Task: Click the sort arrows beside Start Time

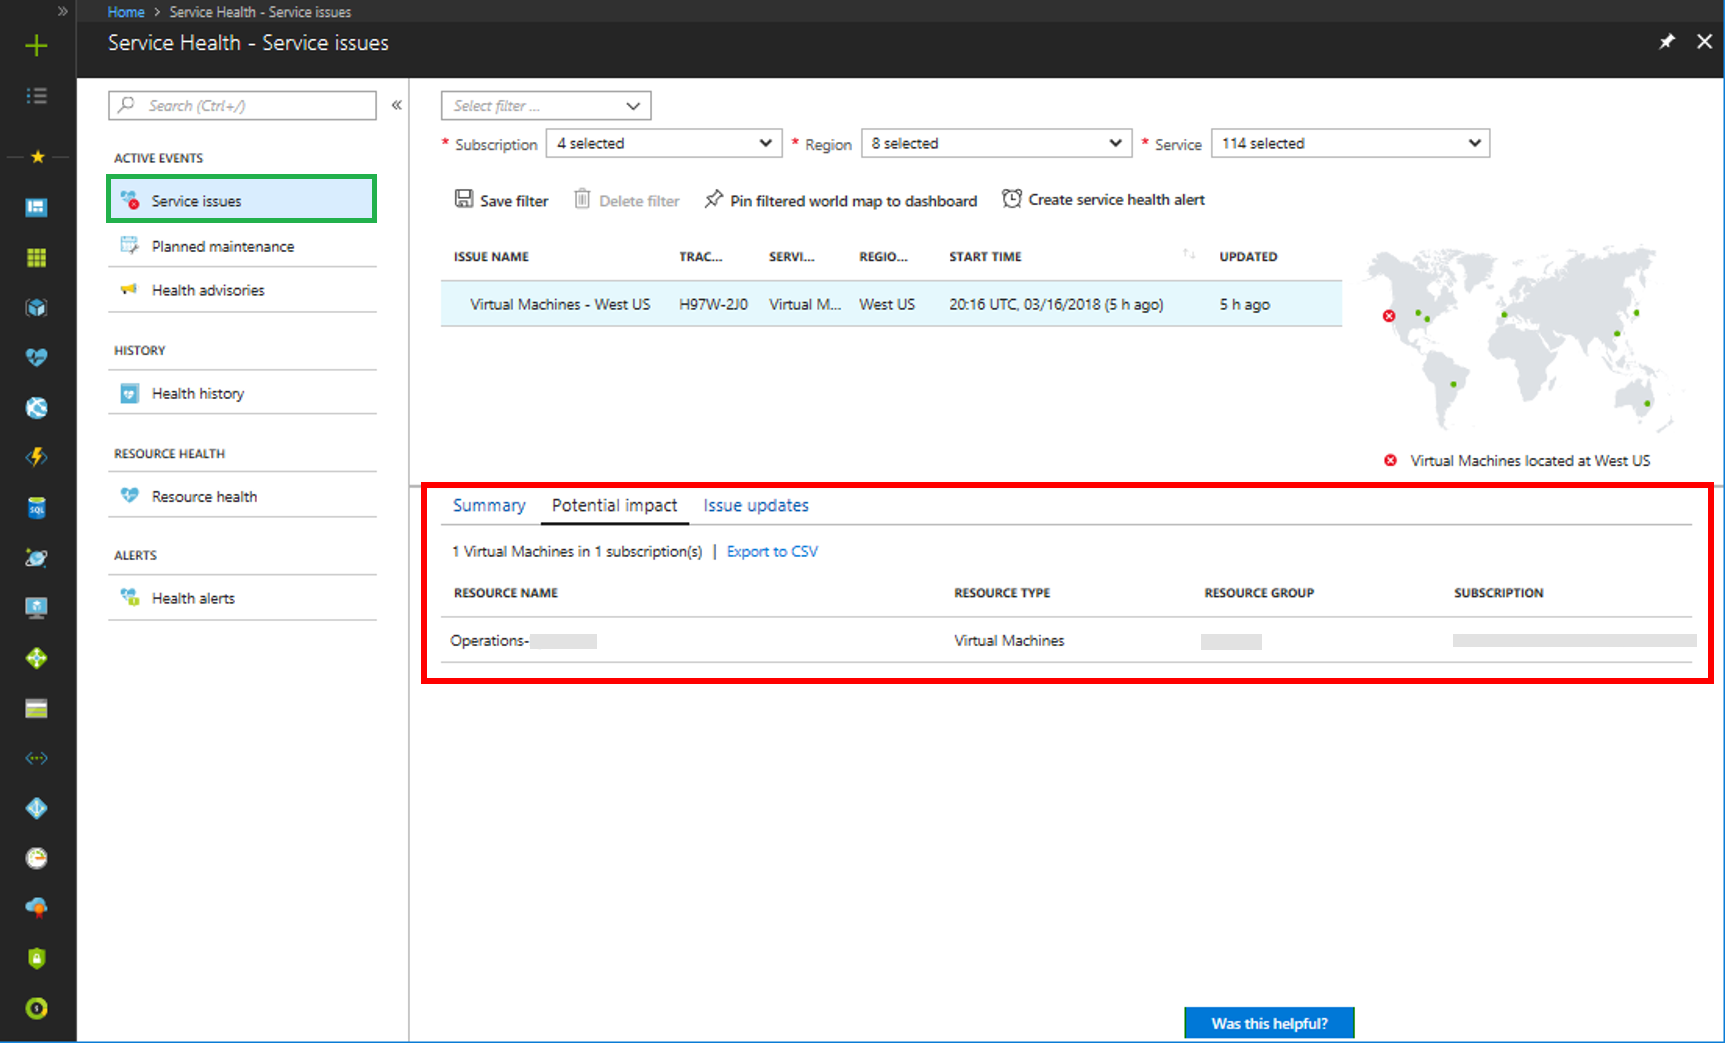Action: point(1188,254)
